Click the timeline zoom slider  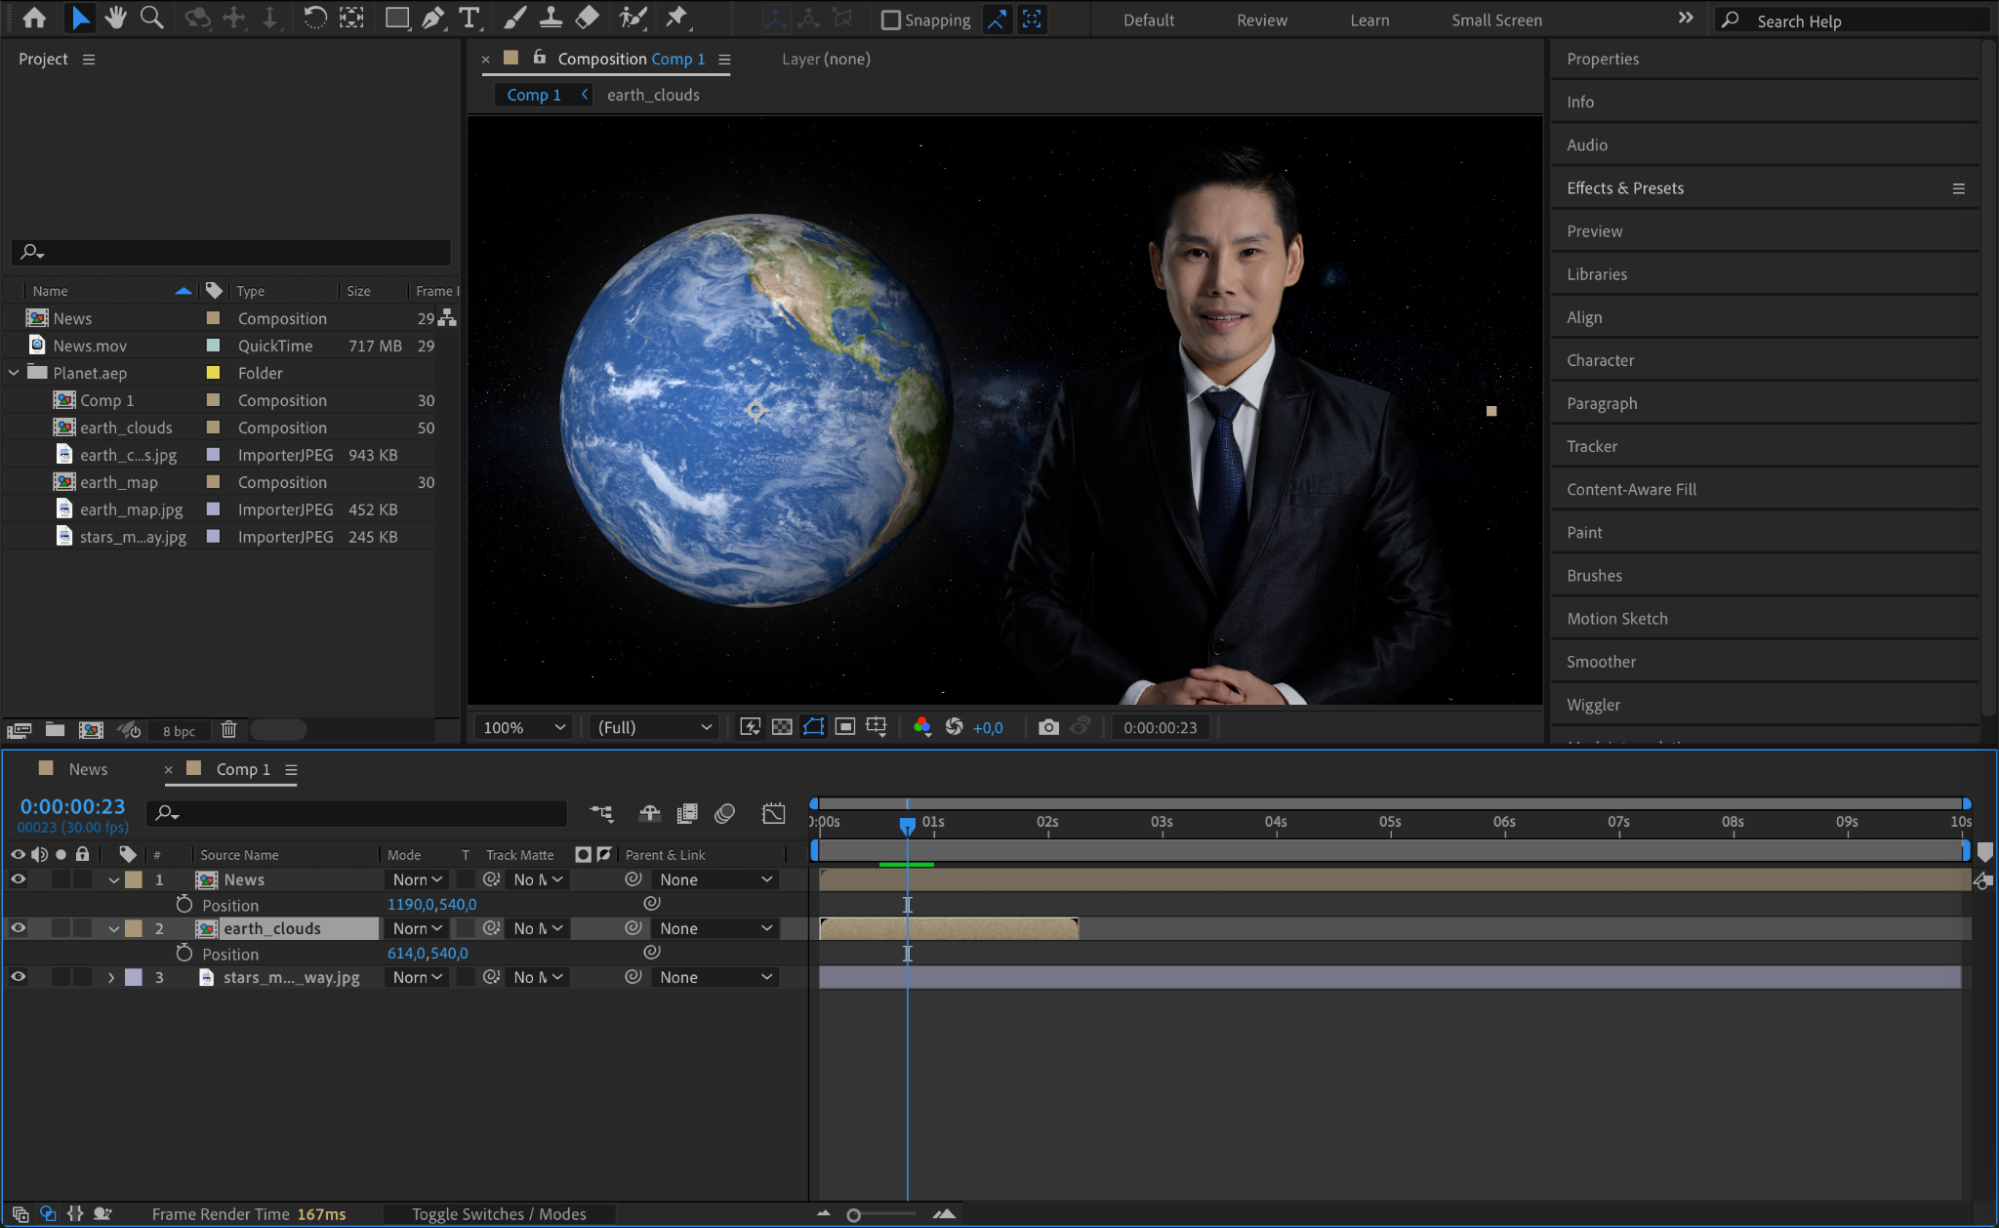(x=854, y=1215)
